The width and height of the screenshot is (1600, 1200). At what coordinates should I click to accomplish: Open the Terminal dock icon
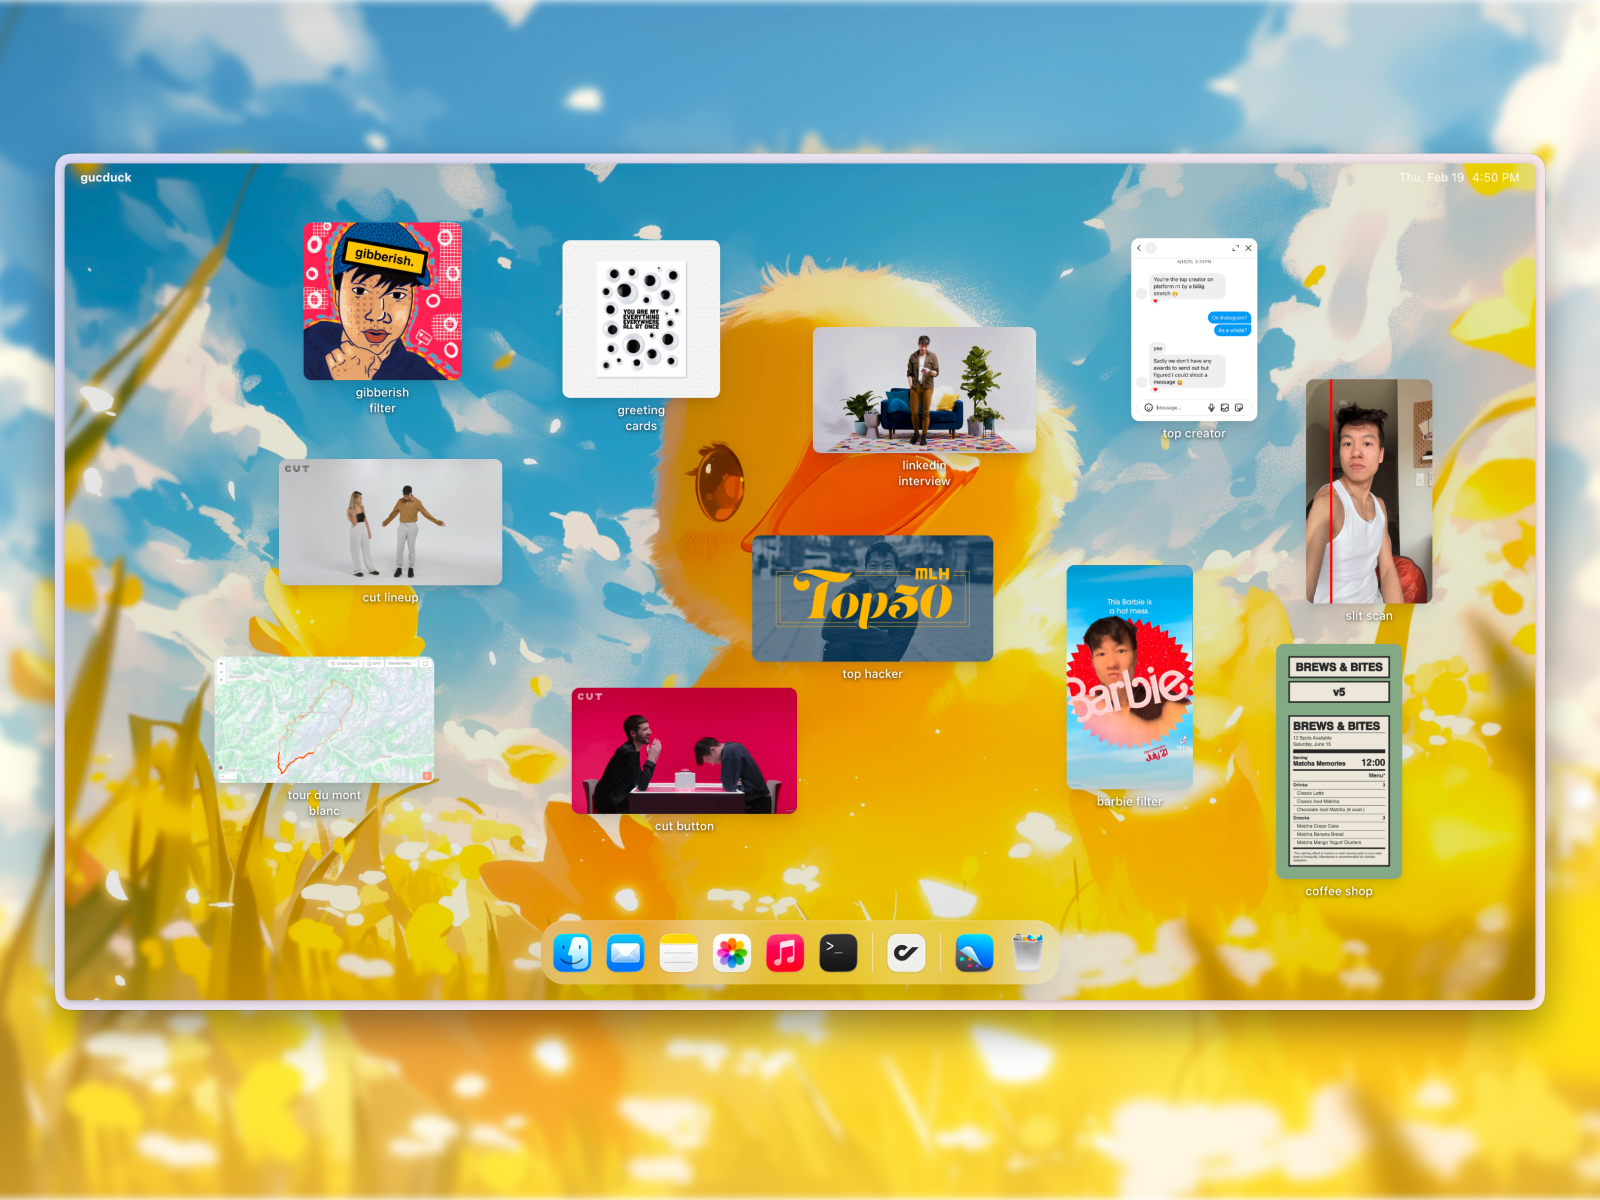pyautogui.click(x=838, y=953)
